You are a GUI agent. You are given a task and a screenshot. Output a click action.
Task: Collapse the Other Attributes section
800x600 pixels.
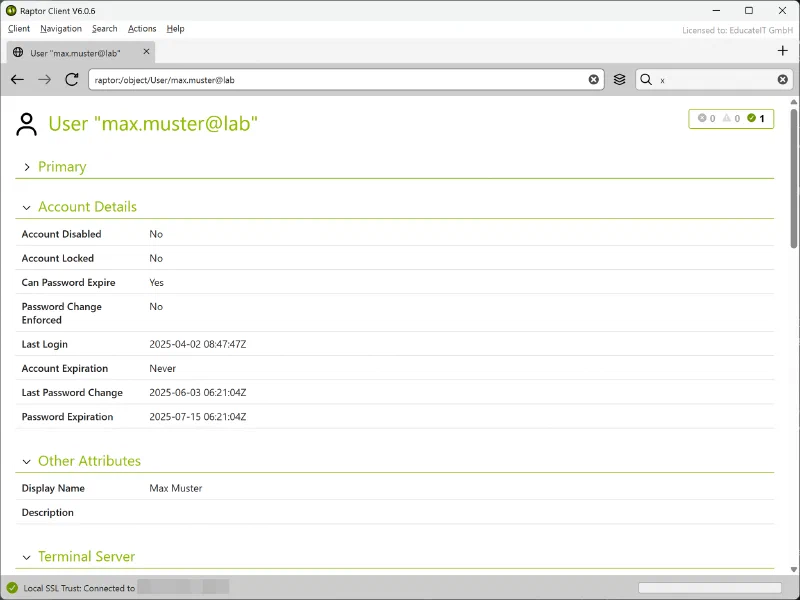click(27, 461)
